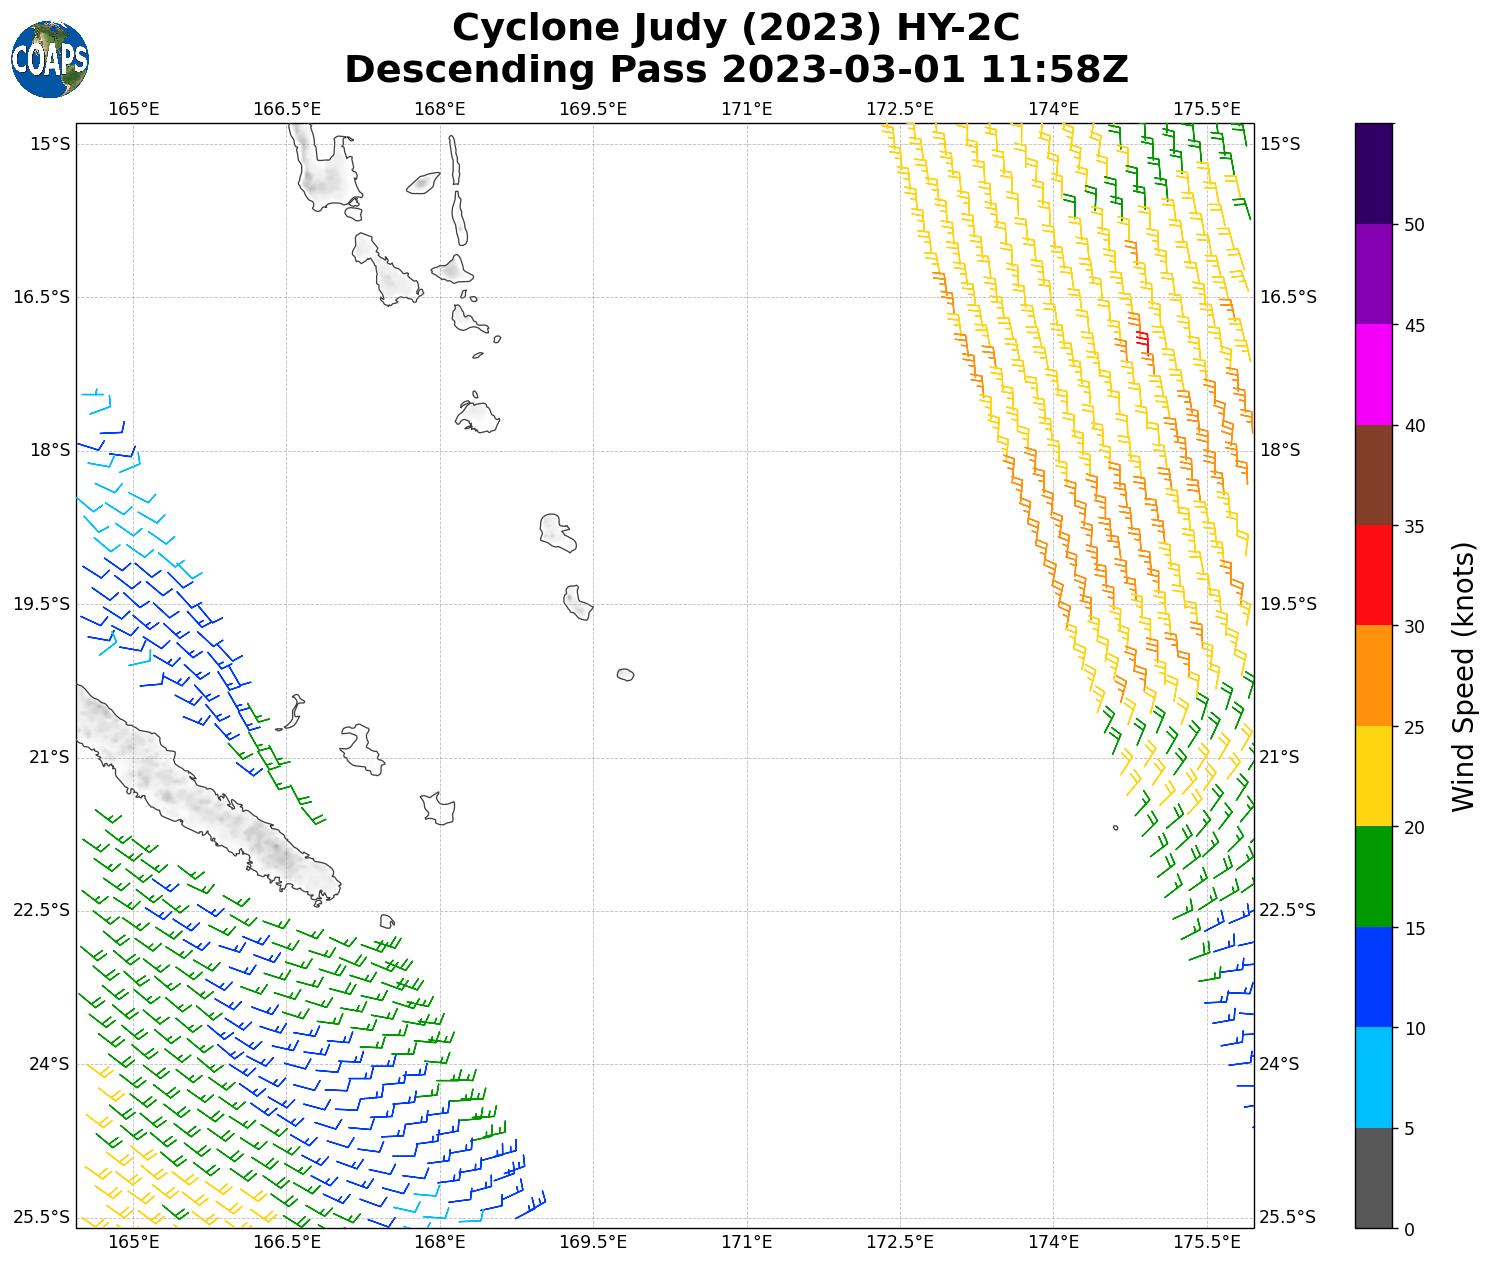The width and height of the screenshot is (1492, 1264).
Task: Click the 18°S label on right axis
Action: pos(1280,450)
